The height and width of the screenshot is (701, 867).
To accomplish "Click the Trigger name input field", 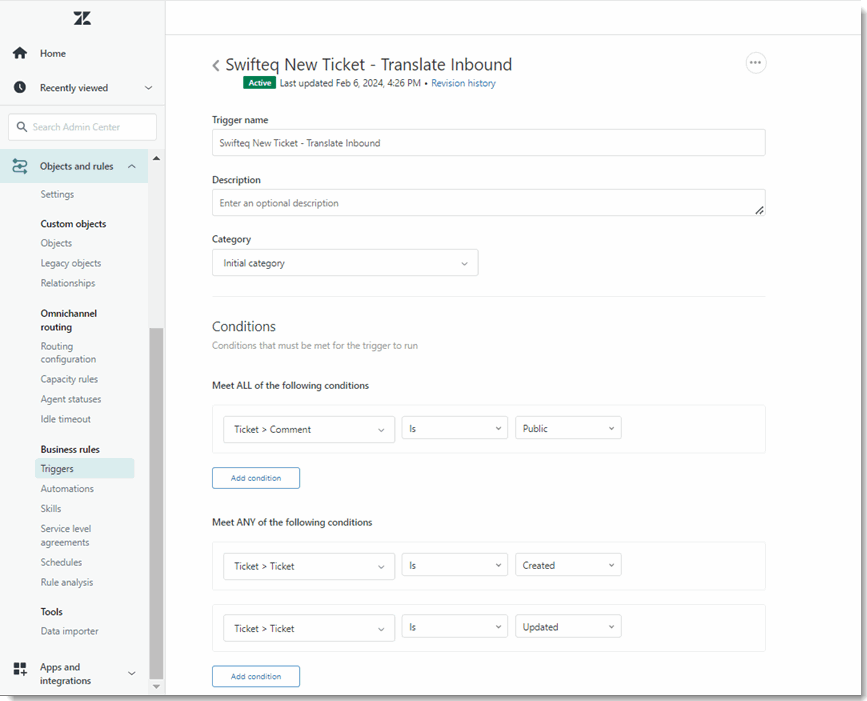I will point(489,143).
